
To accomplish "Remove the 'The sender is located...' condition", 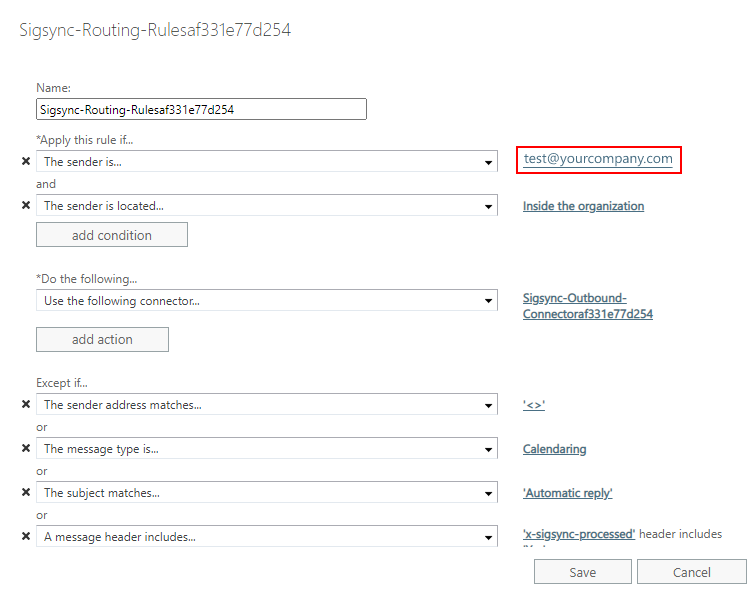I will [x=26, y=206].
